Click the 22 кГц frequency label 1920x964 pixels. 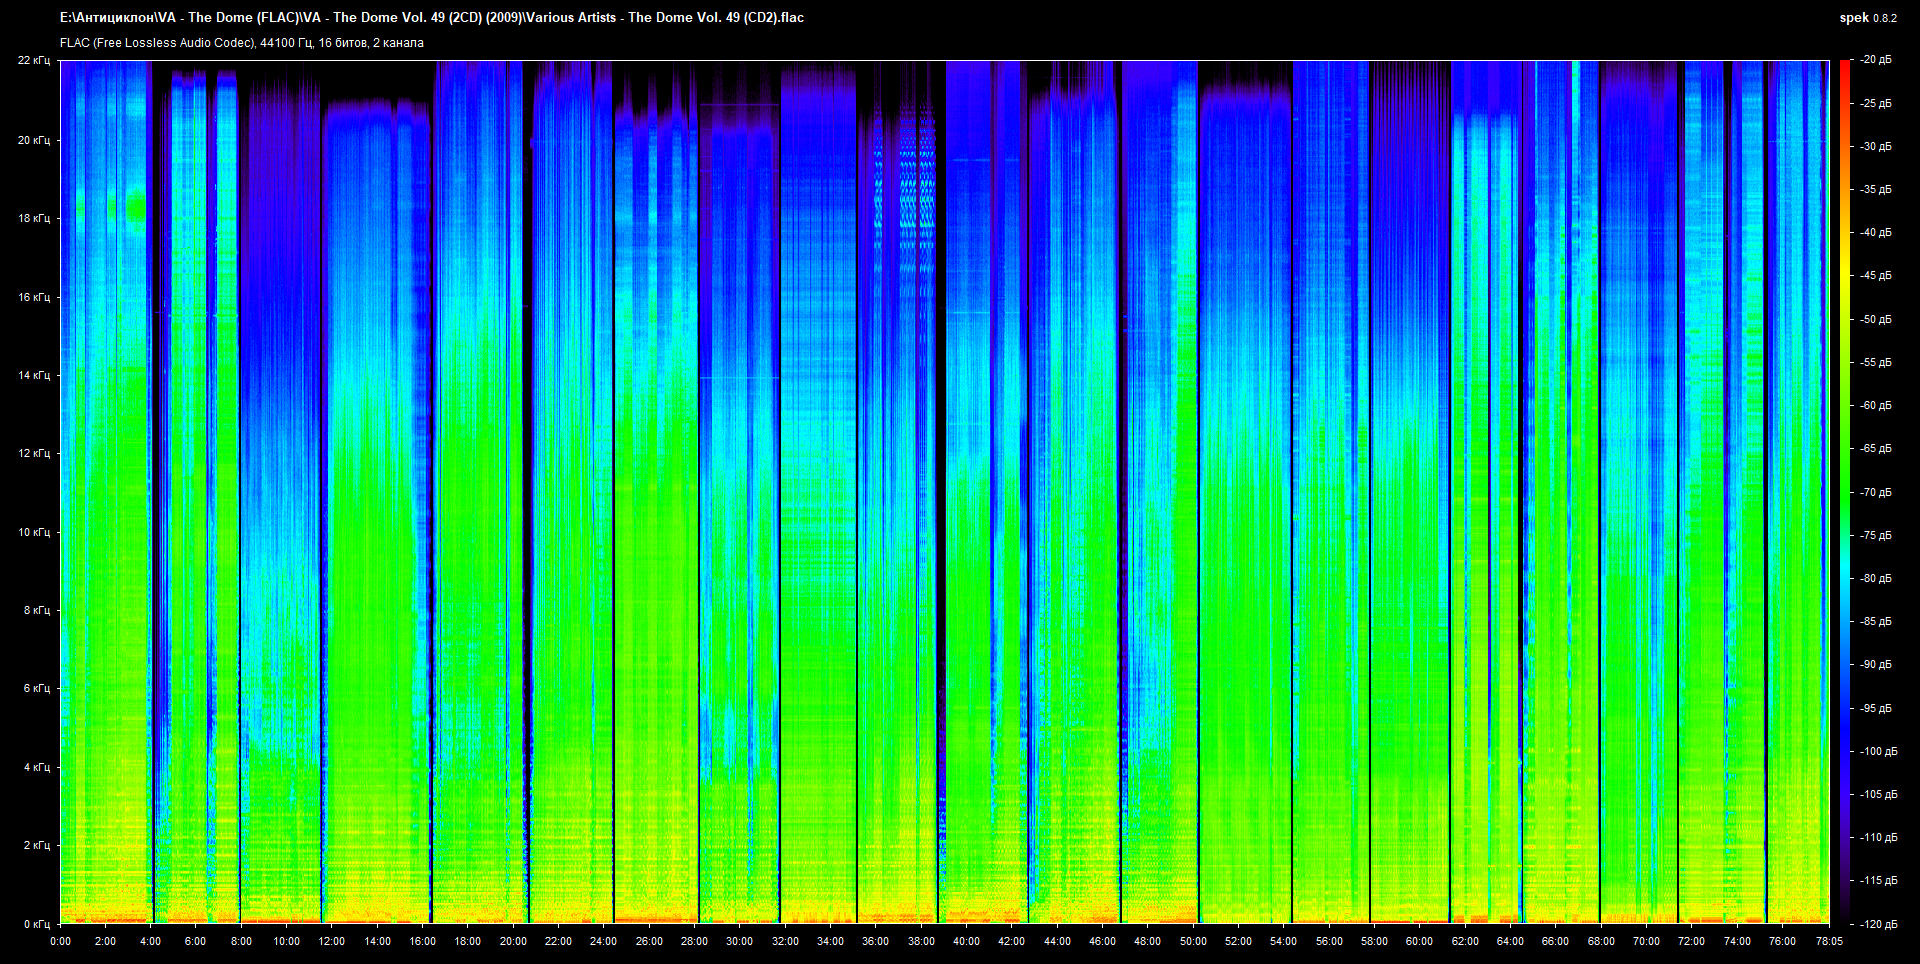(x=33, y=60)
